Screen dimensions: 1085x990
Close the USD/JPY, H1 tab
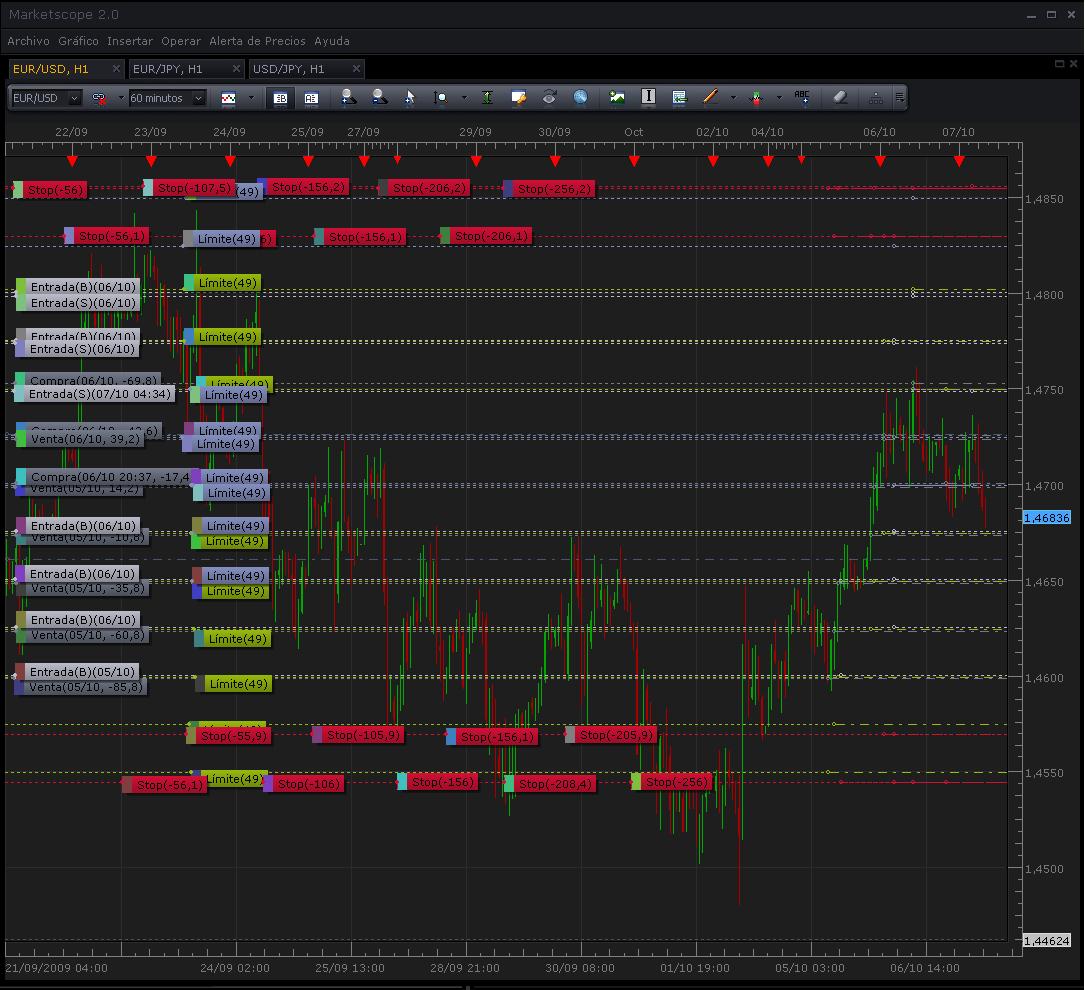coord(356,68)
